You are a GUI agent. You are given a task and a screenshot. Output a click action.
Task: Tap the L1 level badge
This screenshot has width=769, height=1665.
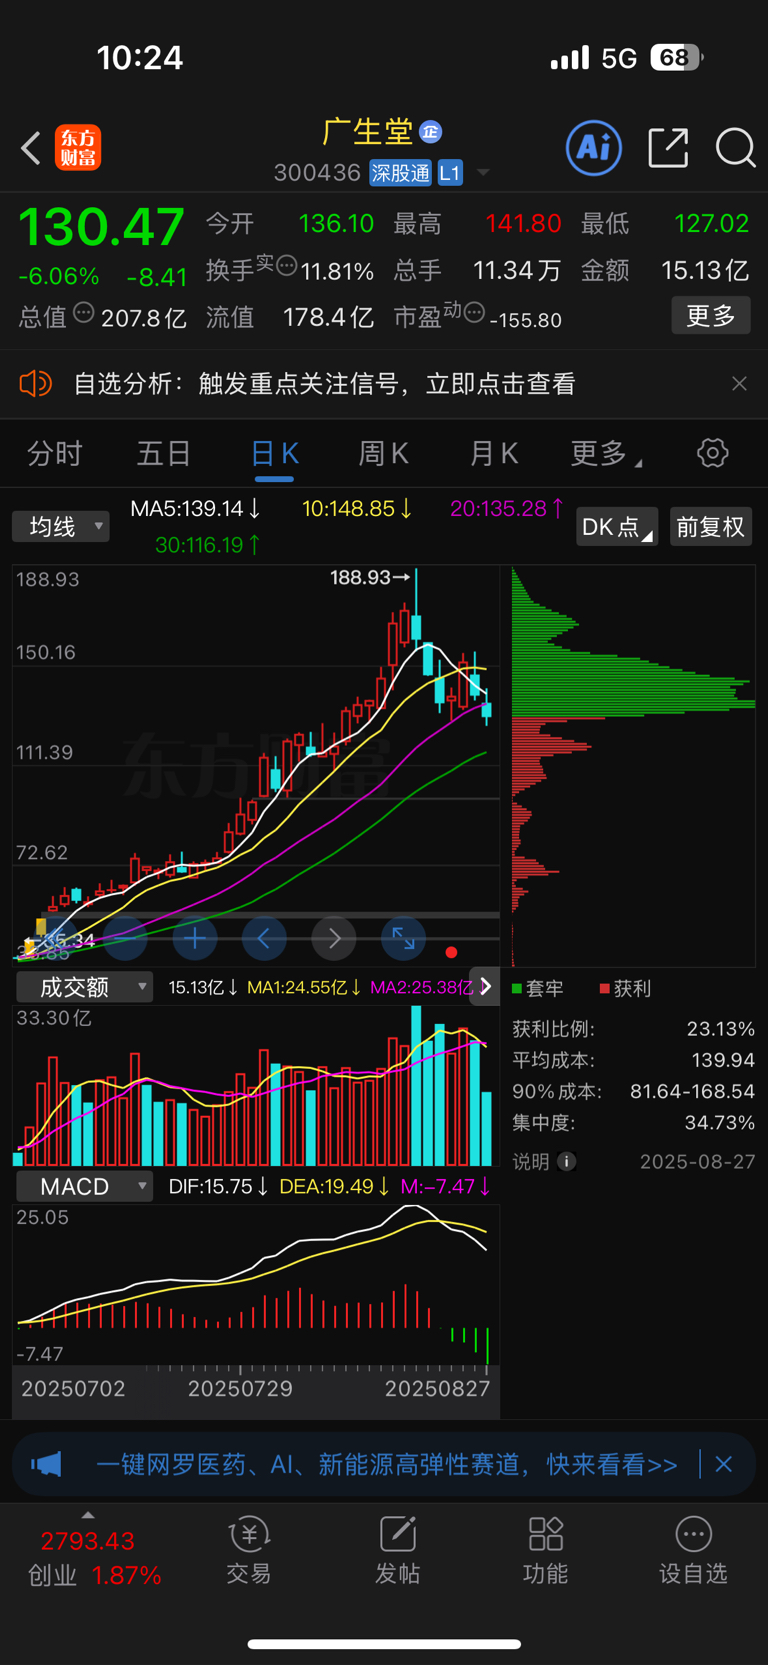[x=450, y=173]
